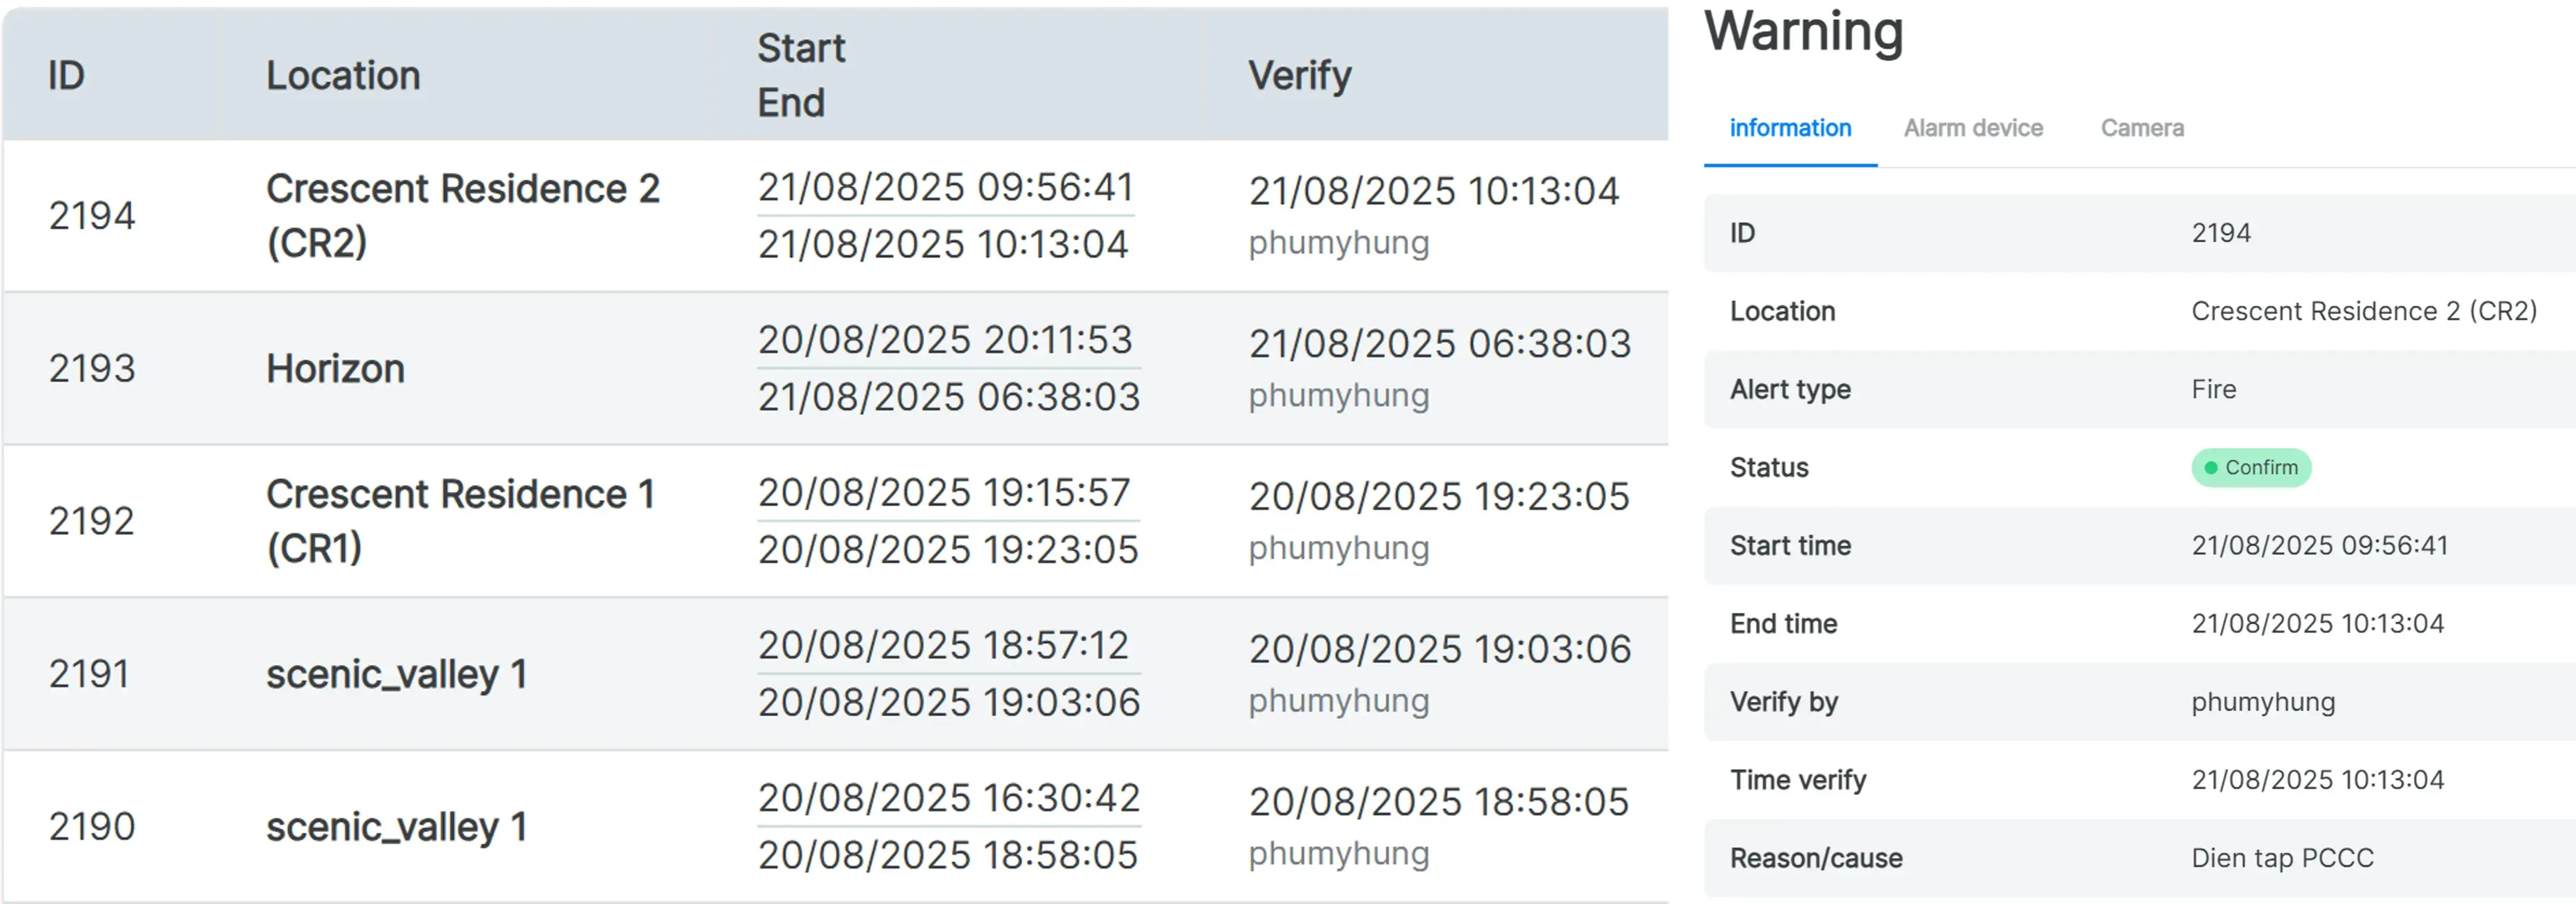Open the Horizon location alert row

click(335, 368)
